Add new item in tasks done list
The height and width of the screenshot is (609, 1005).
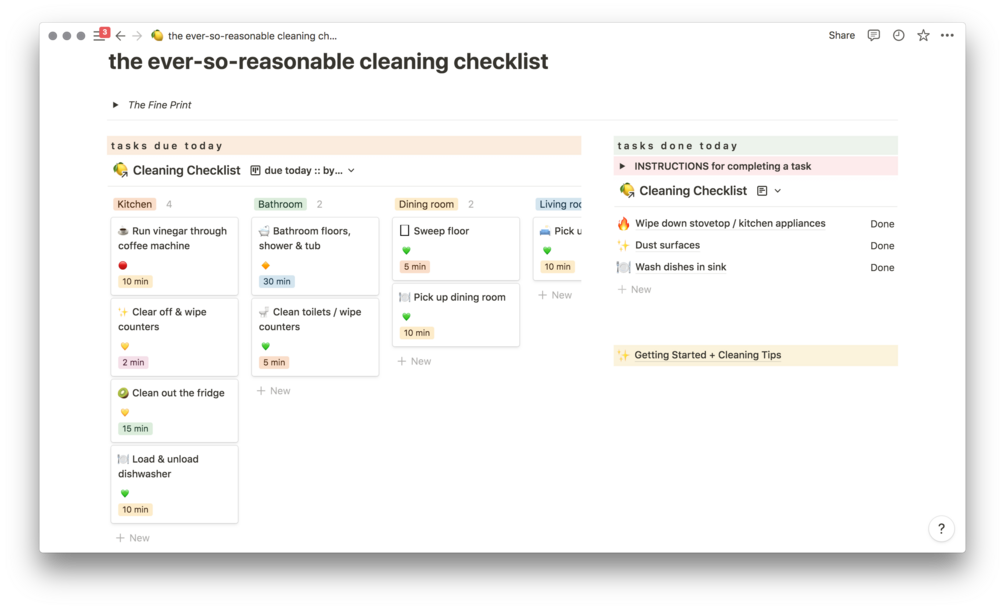[x=634, y=290]
